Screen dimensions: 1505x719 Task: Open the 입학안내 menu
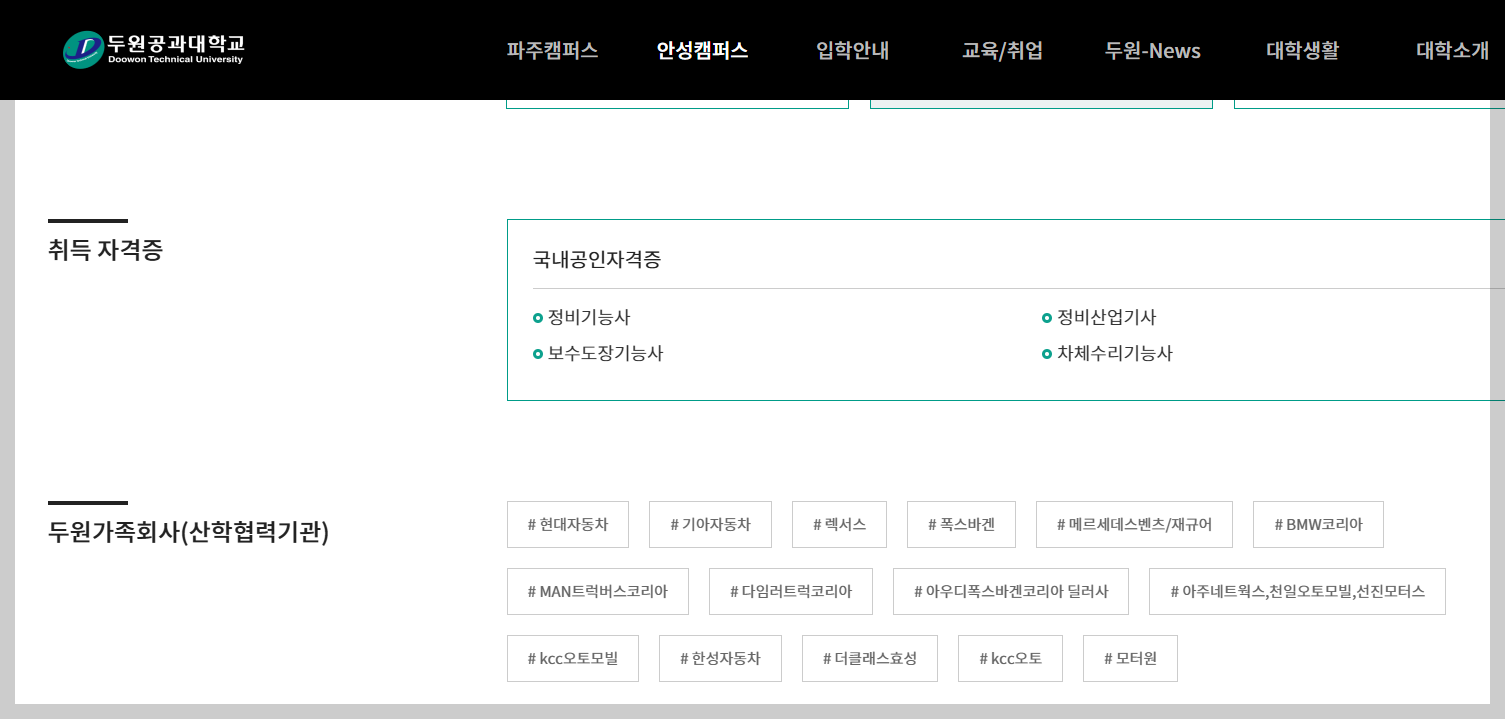852,50
